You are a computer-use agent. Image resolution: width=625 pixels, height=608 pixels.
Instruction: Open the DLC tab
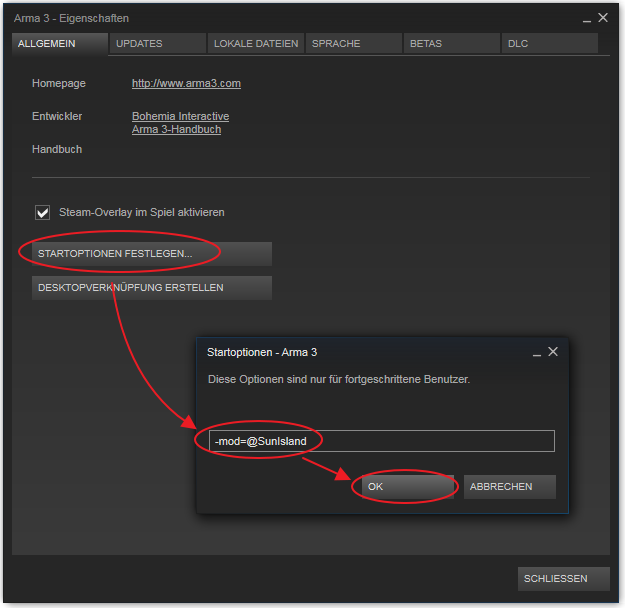[550, 43]
